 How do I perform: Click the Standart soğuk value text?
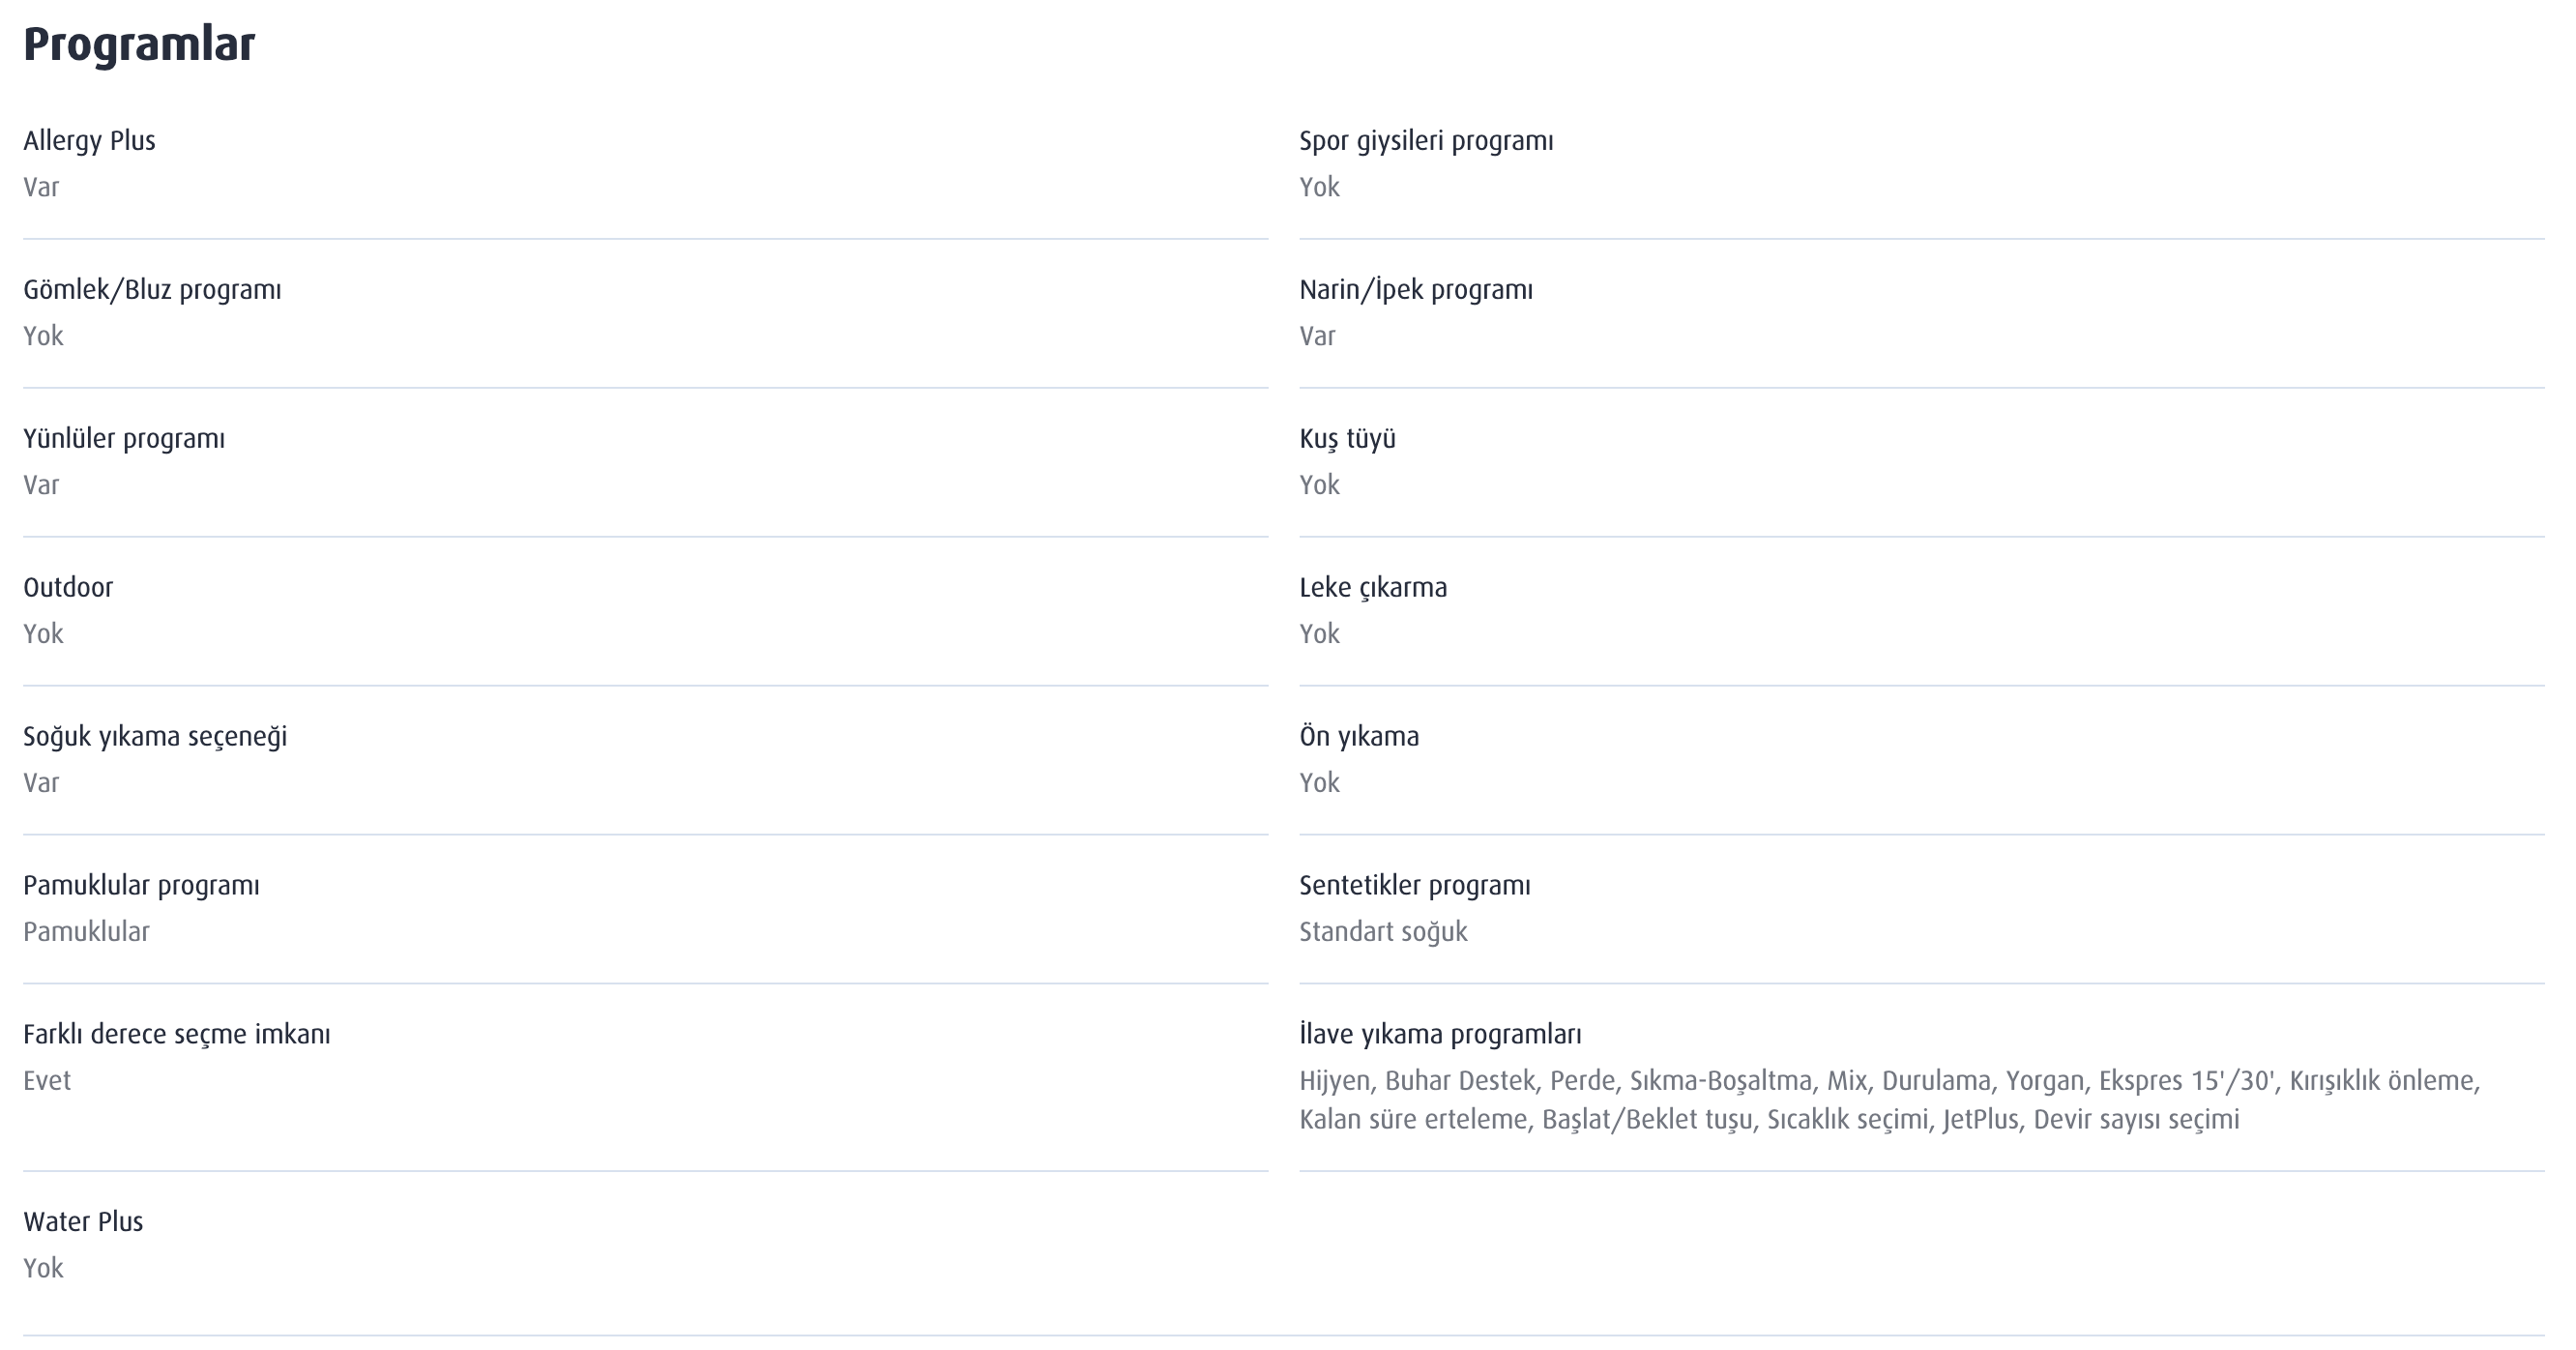[x=1383, y=932]
